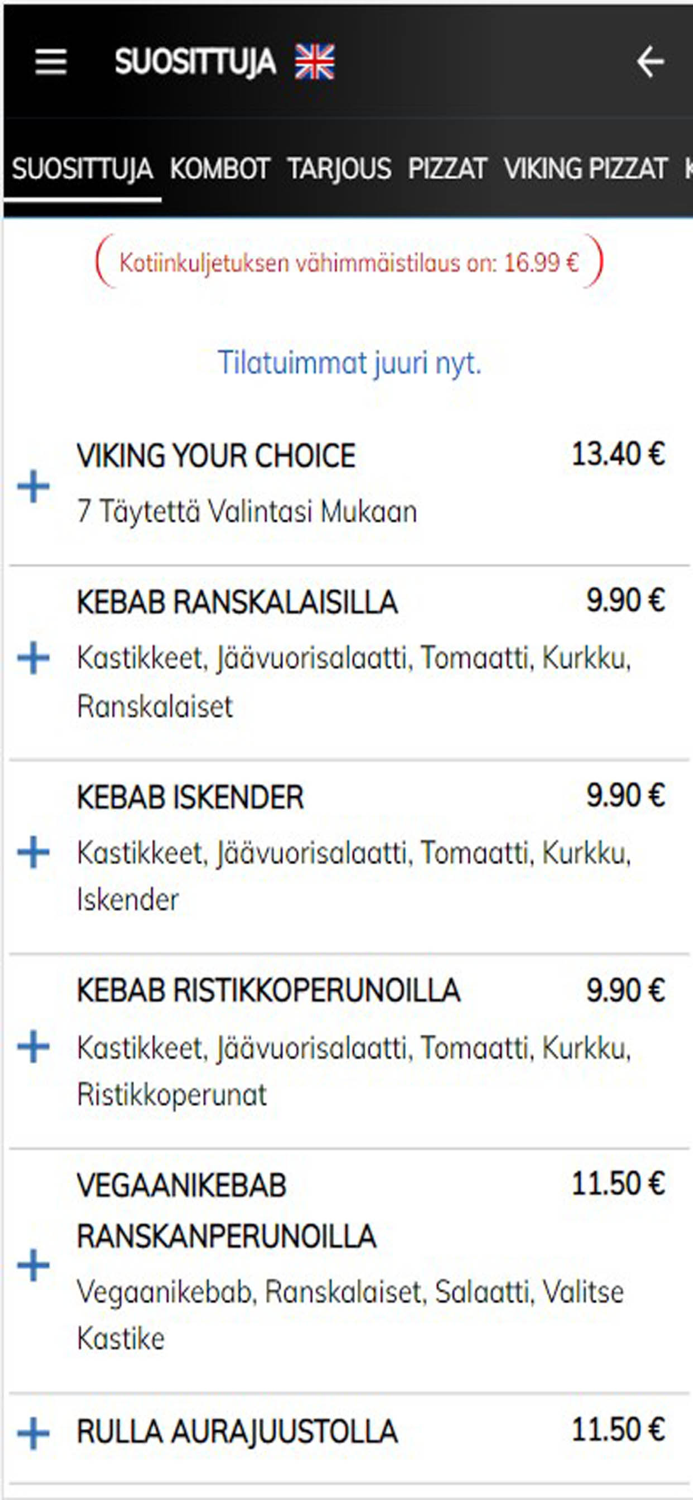Add KEBAB RISTIKKOPERUNOILLA with the plus icon
This screenshot has width=693, height=1500.
click(x=33, y=1047)
